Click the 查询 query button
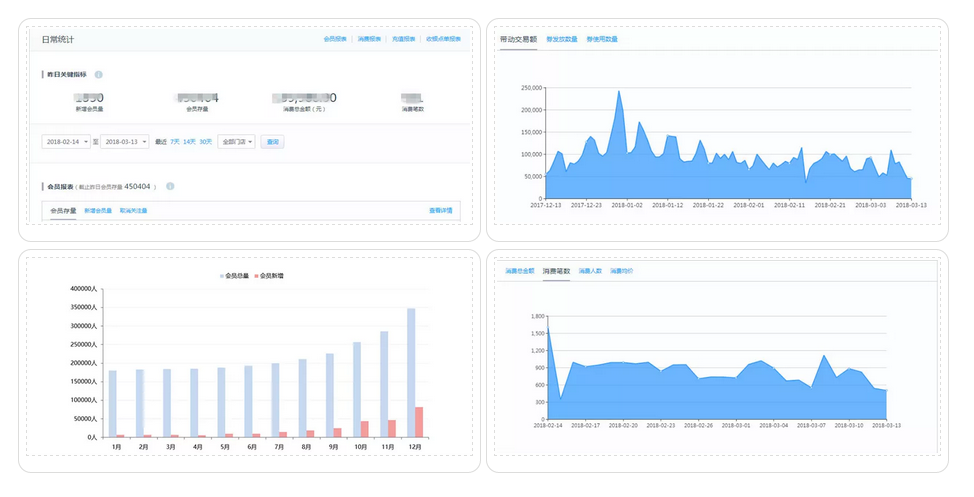The height and width of the screenshot is (497, 974). (272, 142)
